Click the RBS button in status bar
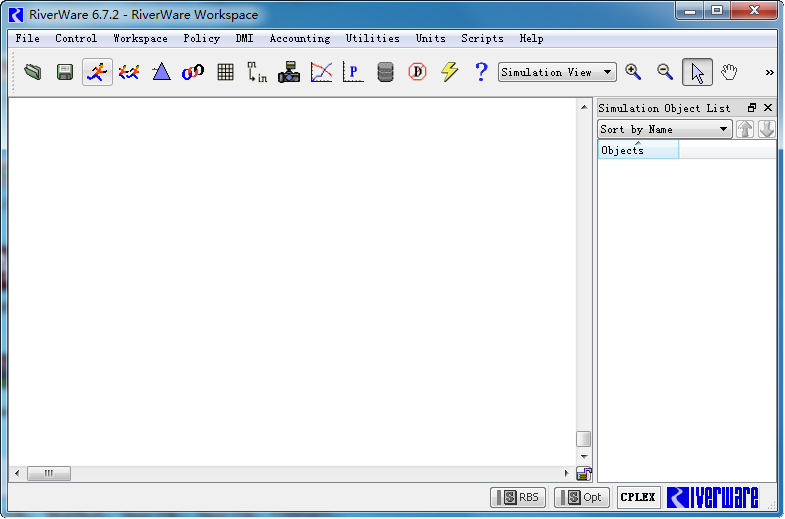Screen dimensions: 785x519 pyautogui.click(x=518, y=497)
